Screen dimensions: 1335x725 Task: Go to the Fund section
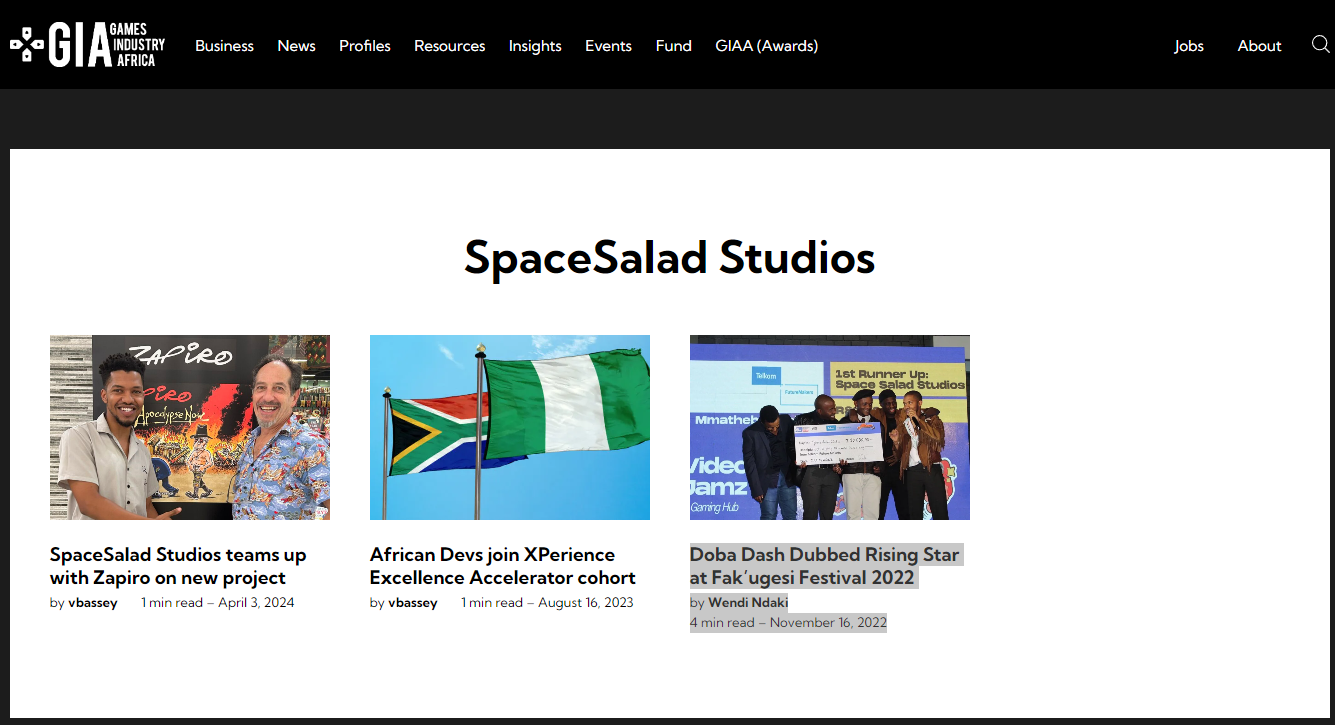673,46
